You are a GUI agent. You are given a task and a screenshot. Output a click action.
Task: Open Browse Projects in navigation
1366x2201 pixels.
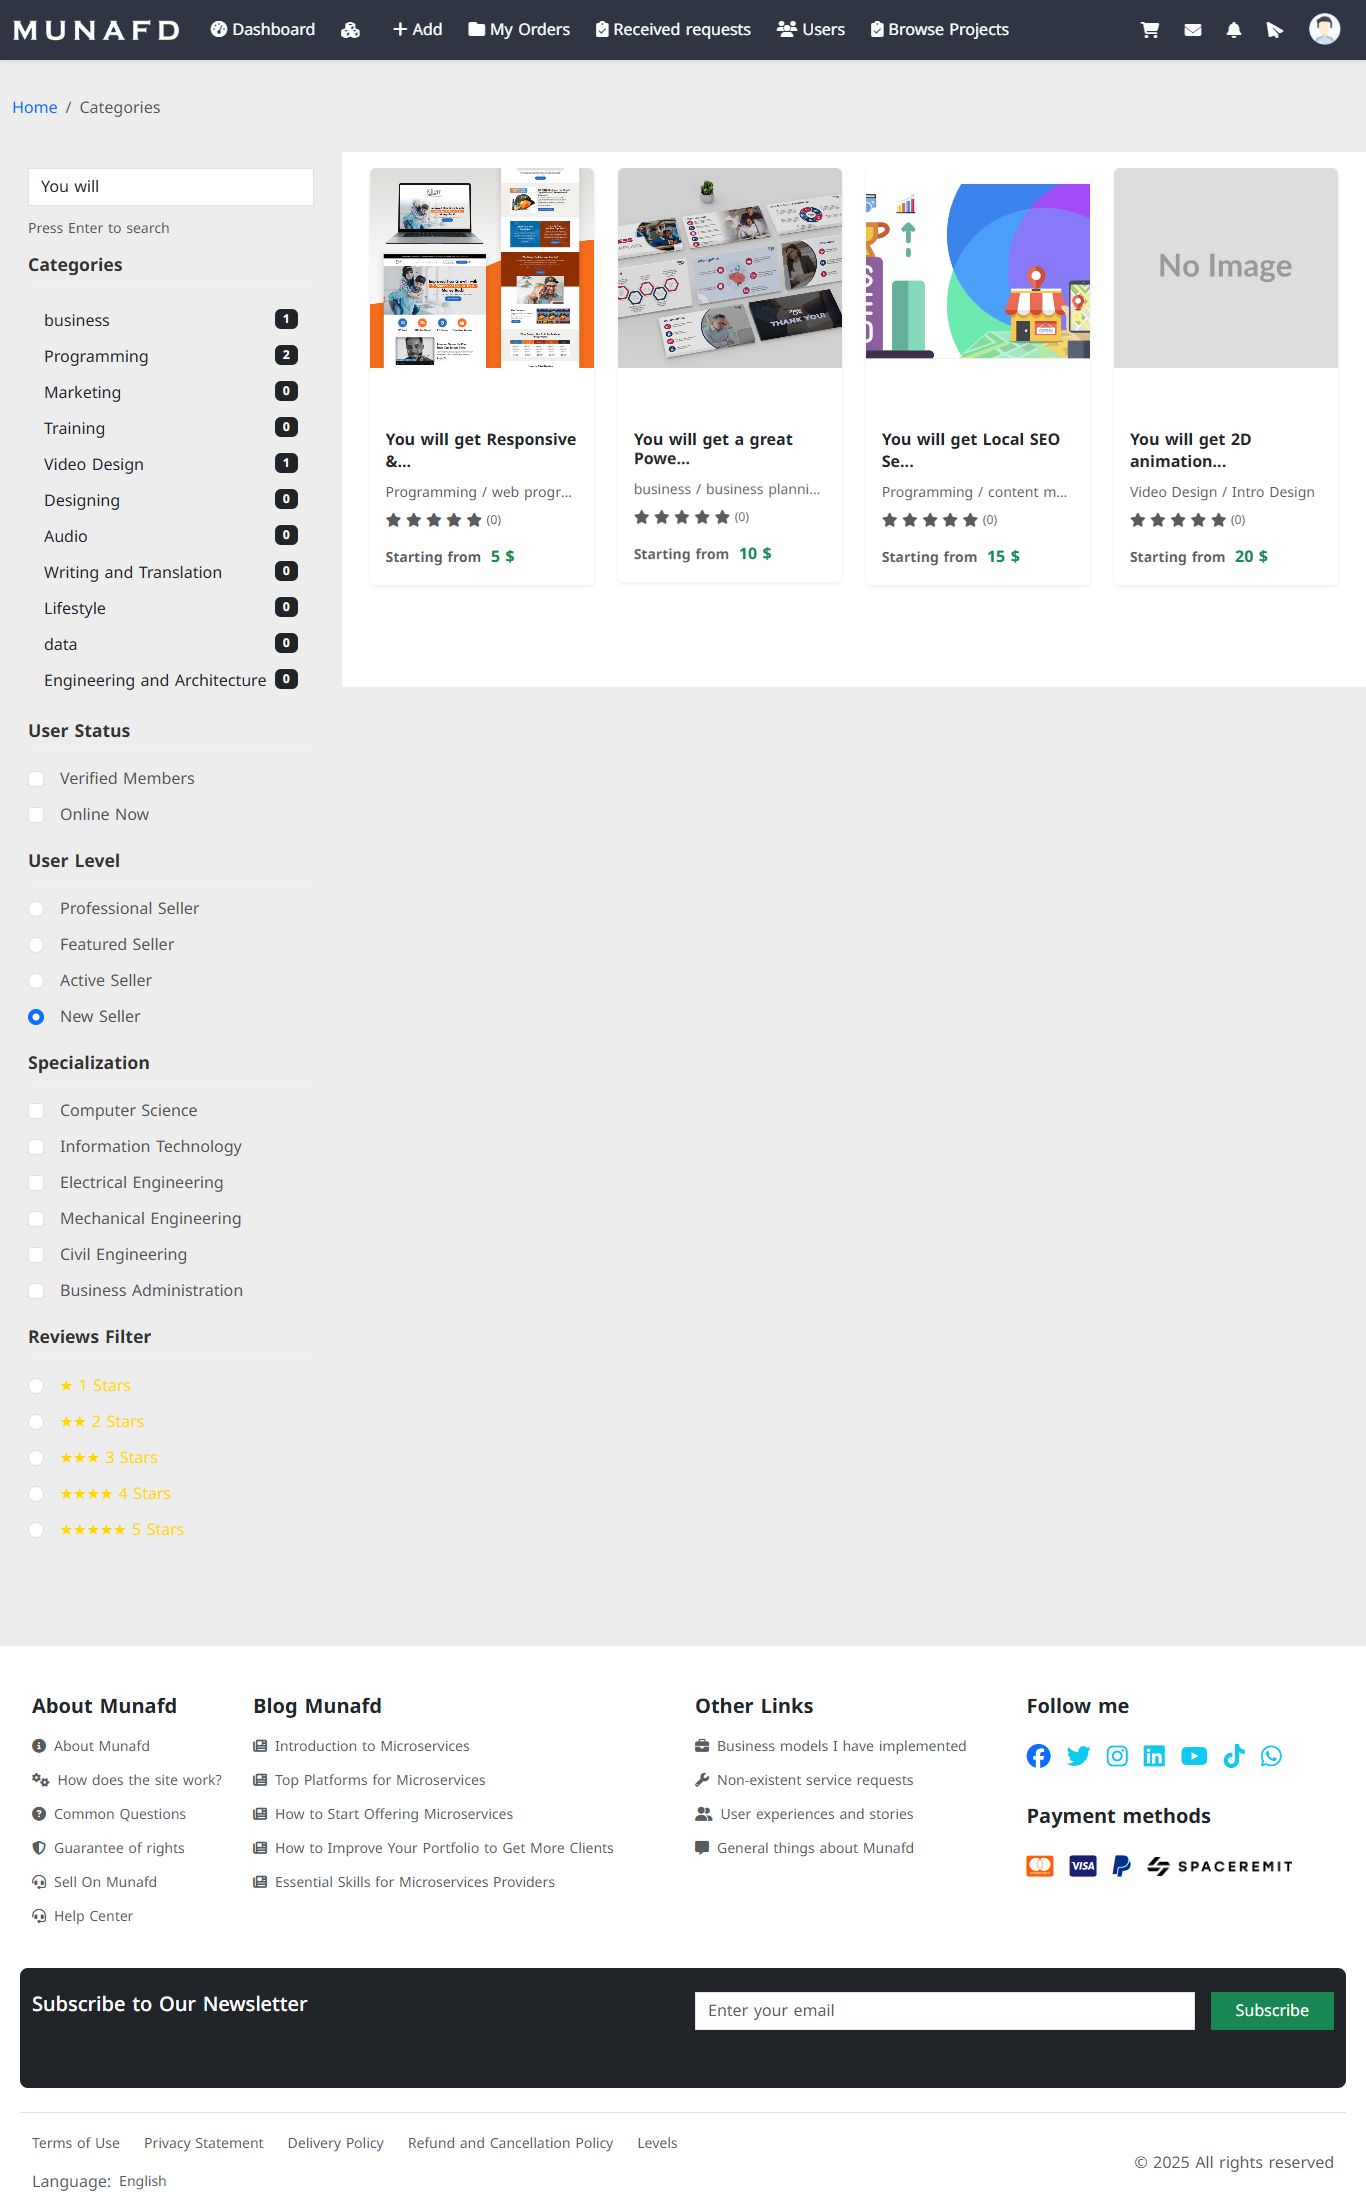(x=939, y=30)
